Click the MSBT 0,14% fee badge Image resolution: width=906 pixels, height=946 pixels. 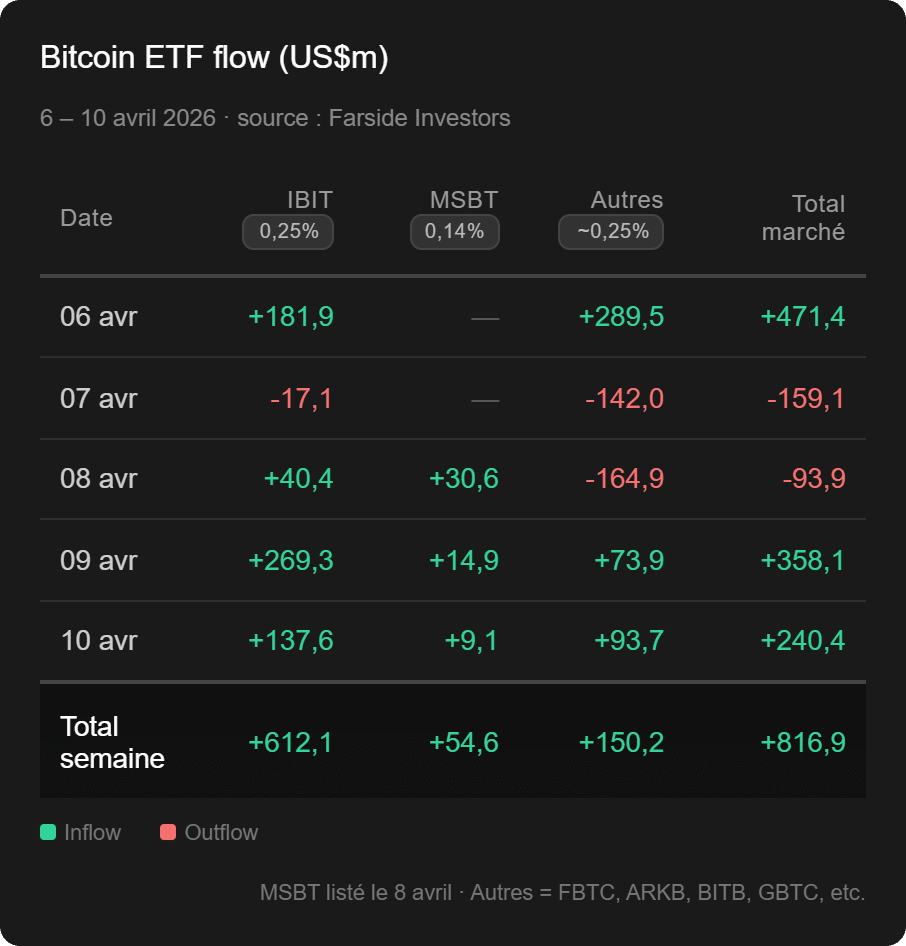coord(454,232)
